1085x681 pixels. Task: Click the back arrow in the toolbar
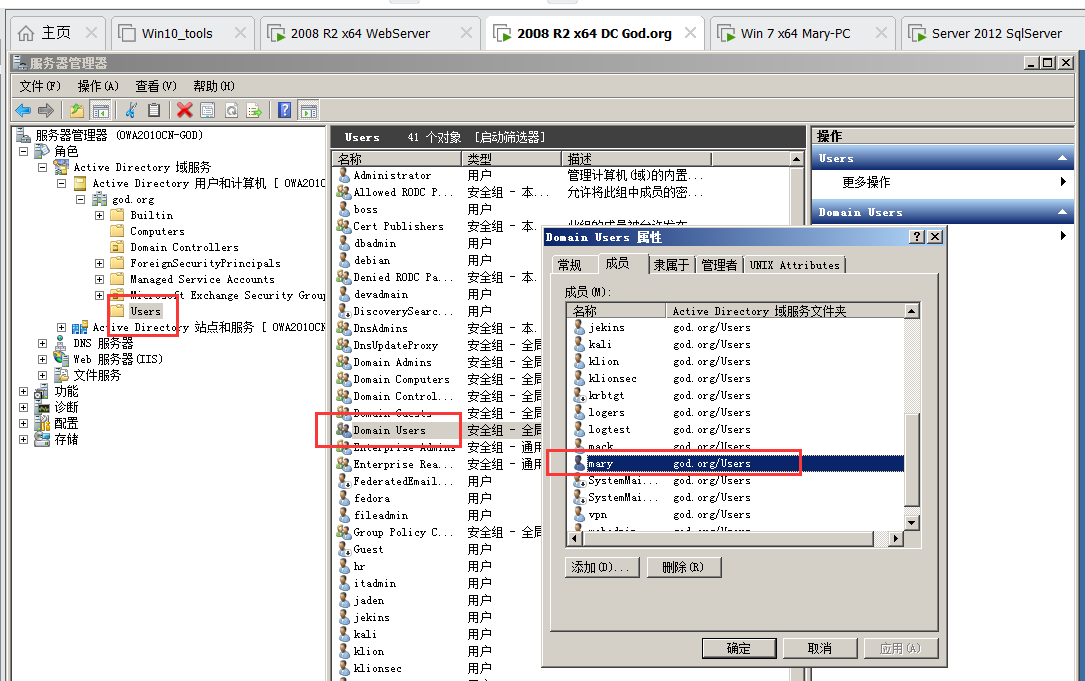click(23, 110)
